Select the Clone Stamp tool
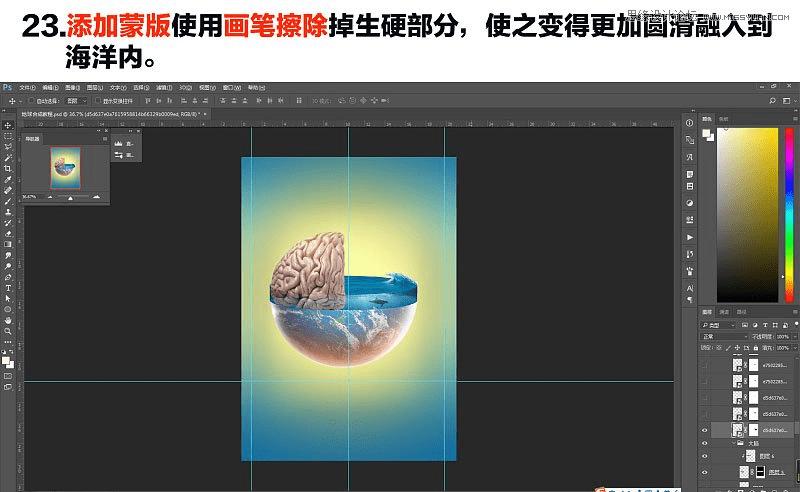Viewport: 800px width, 492px height. [8, 212]
